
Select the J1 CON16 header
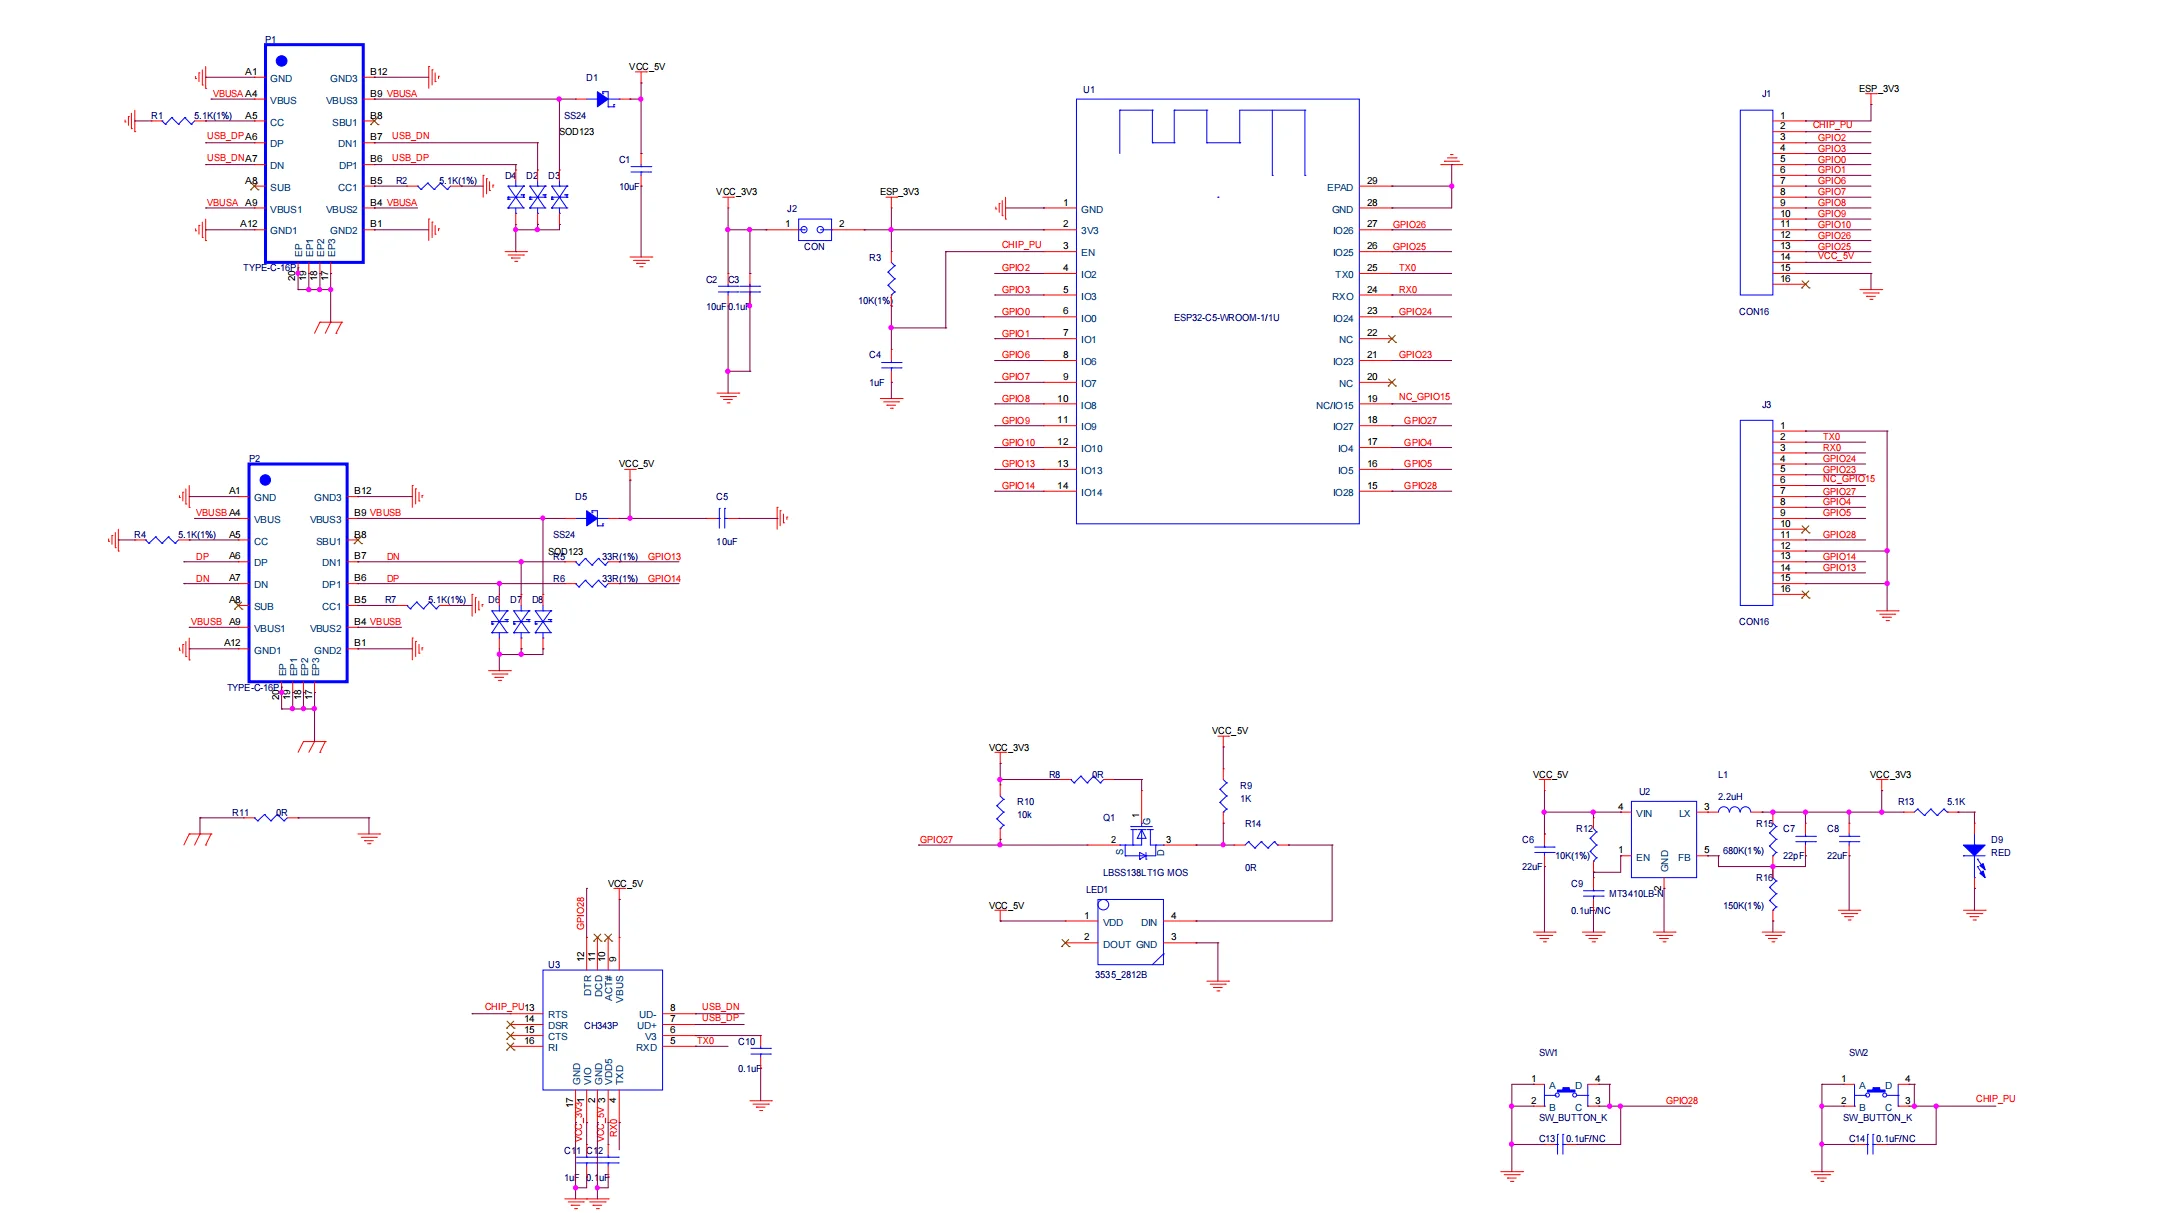click(1756, 202)
